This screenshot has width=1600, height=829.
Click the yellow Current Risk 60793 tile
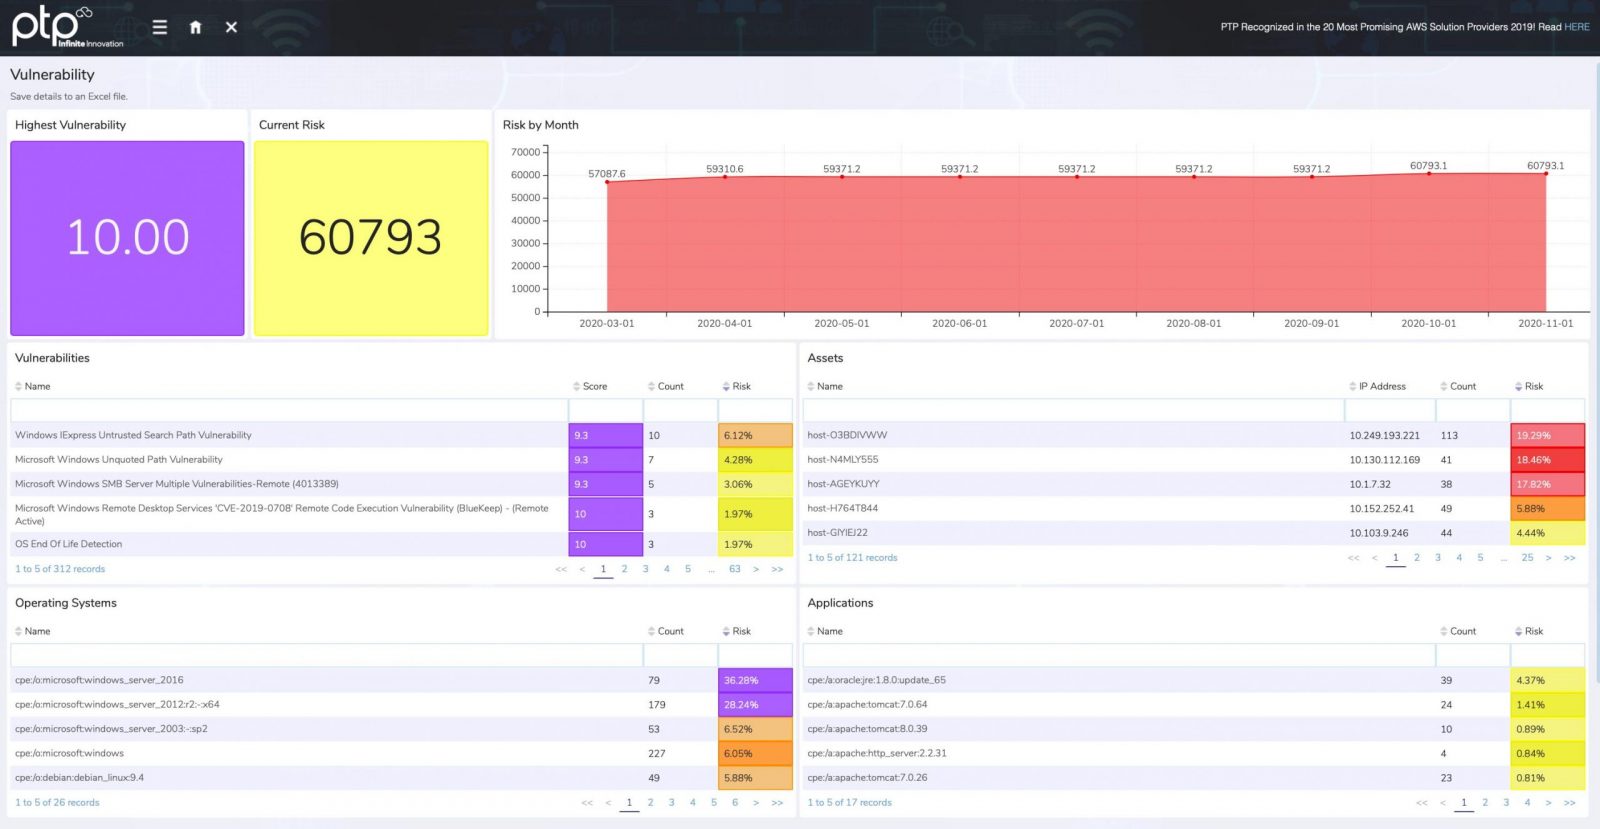click(x=371, y=238)
